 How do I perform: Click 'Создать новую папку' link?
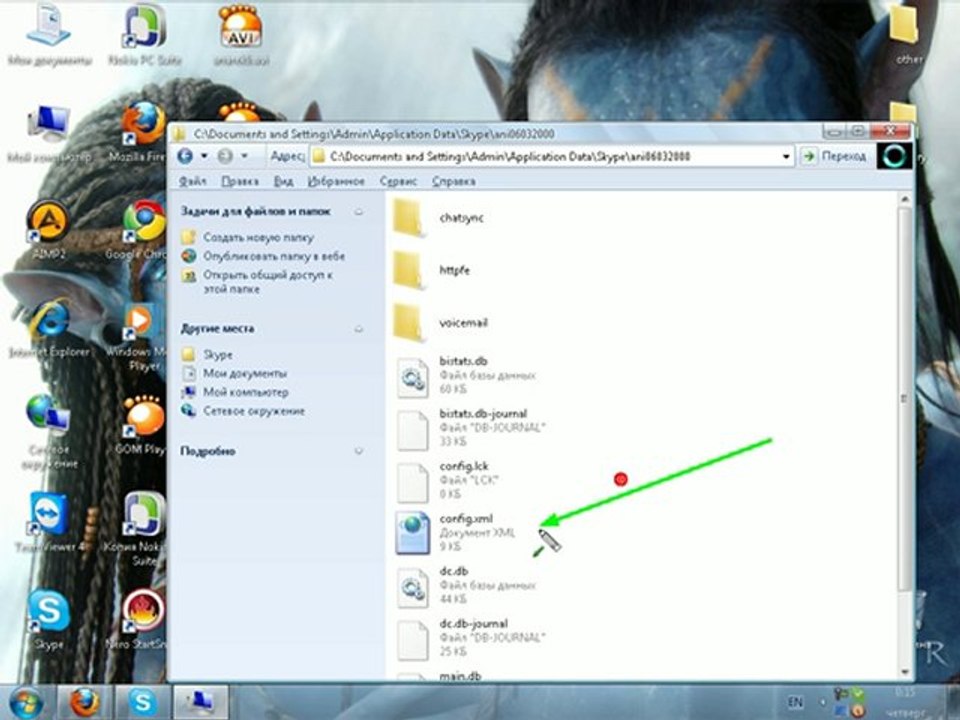pos(258,238)
